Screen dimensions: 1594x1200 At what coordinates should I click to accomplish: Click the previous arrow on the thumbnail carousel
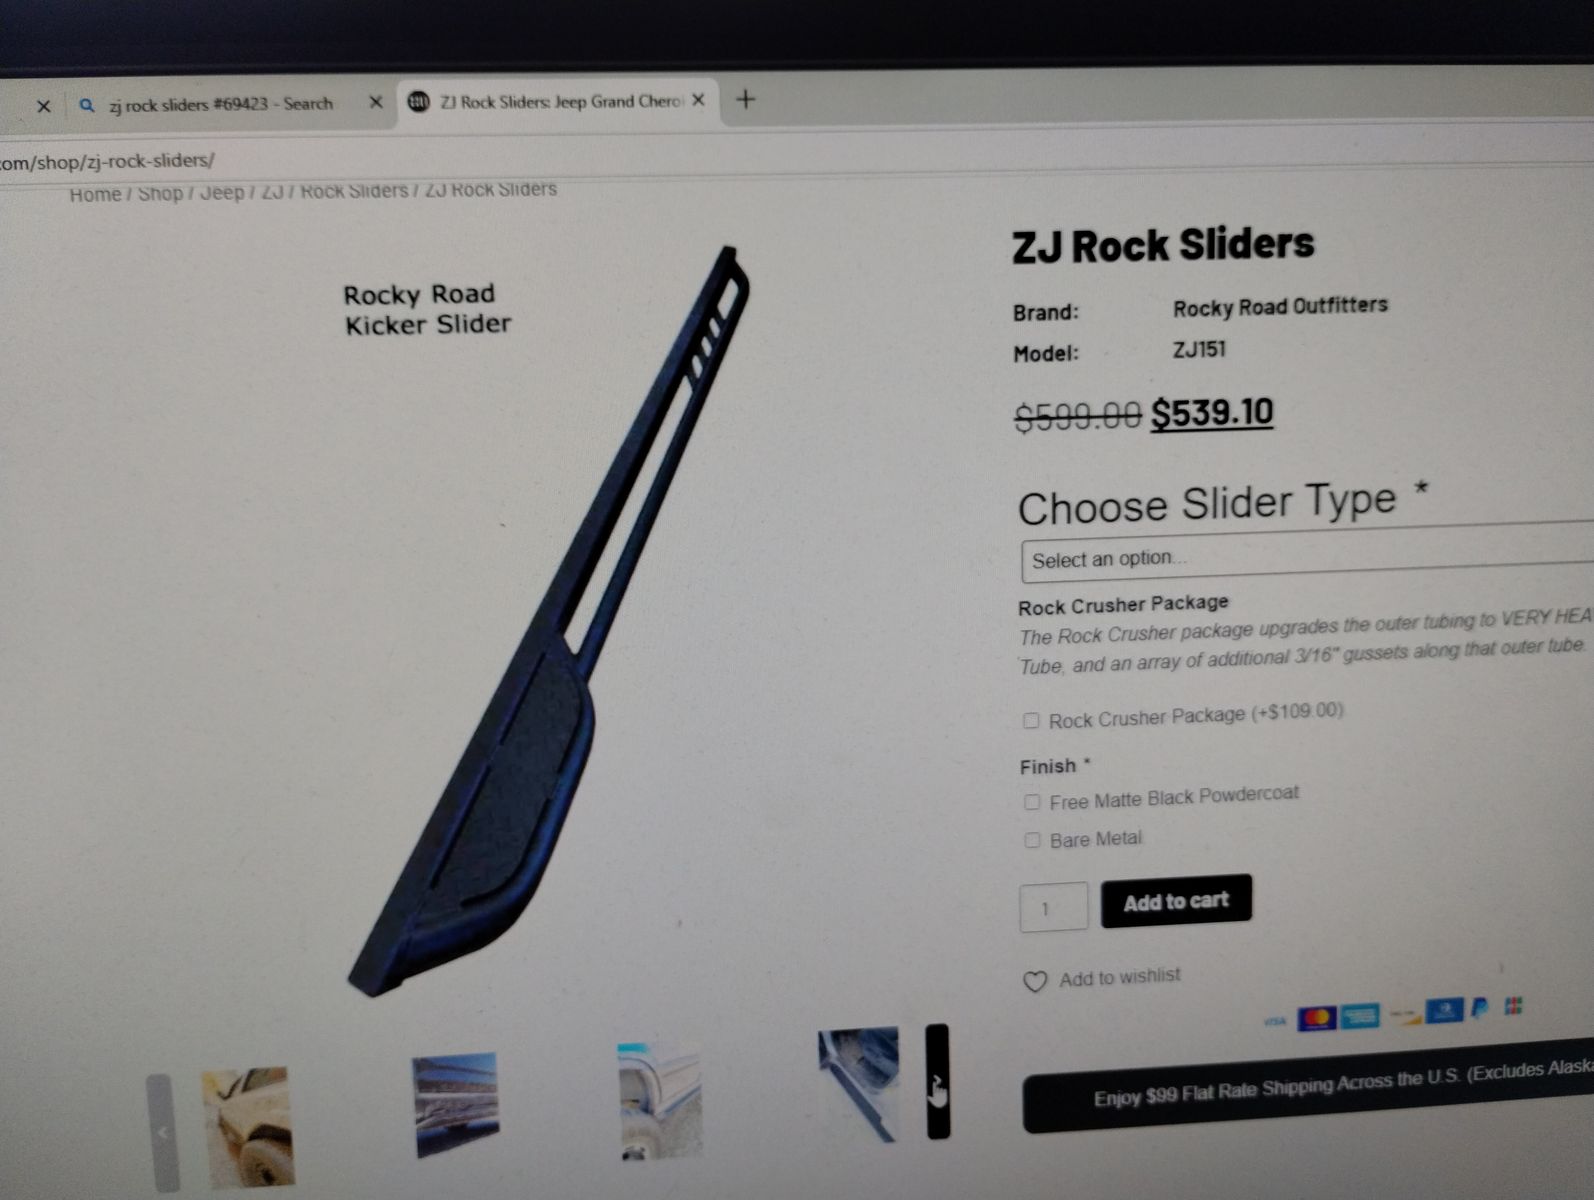162,1131
